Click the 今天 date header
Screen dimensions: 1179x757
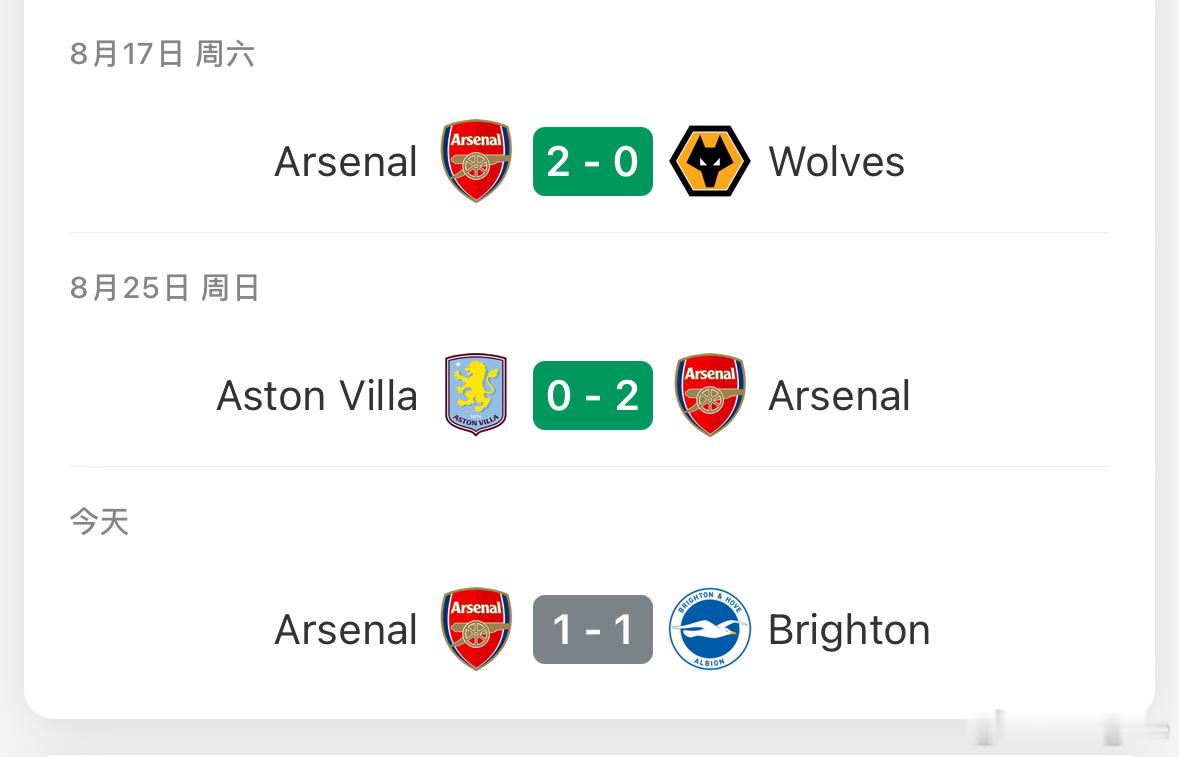tap(99, 522)
